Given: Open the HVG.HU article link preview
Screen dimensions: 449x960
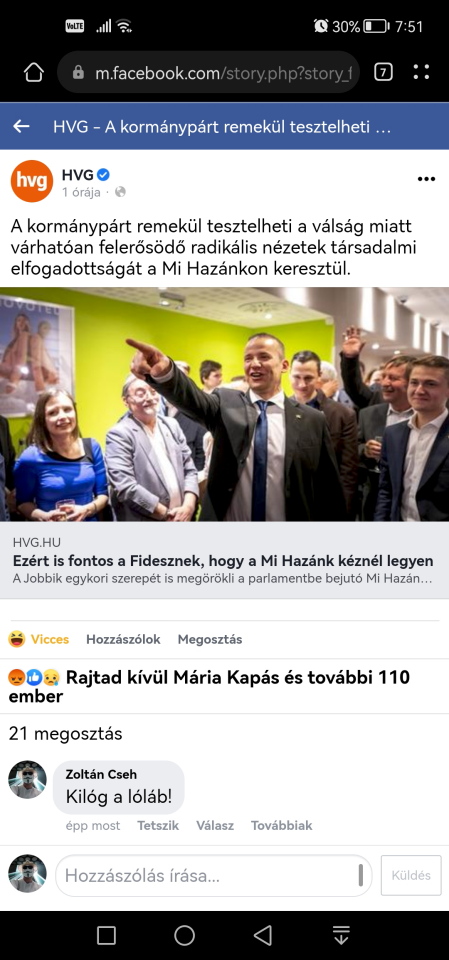Looking at the screenshot, I should click(x=224, y=560).
